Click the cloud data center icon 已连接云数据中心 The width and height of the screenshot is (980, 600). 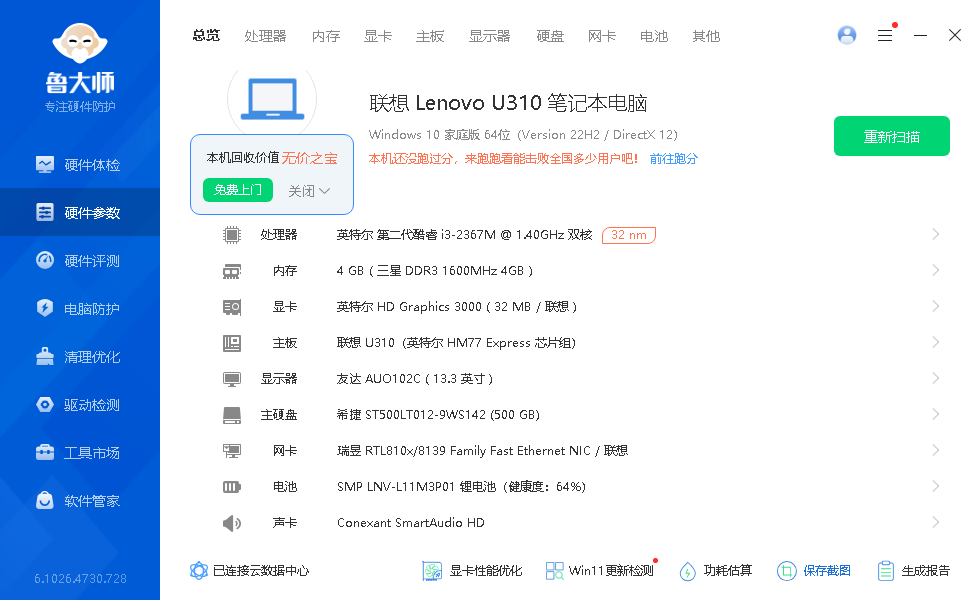point(199,571)
